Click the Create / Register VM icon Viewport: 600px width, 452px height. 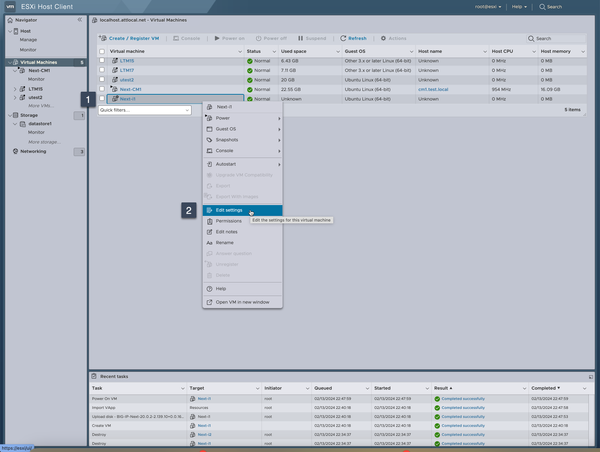pos(103,38)
